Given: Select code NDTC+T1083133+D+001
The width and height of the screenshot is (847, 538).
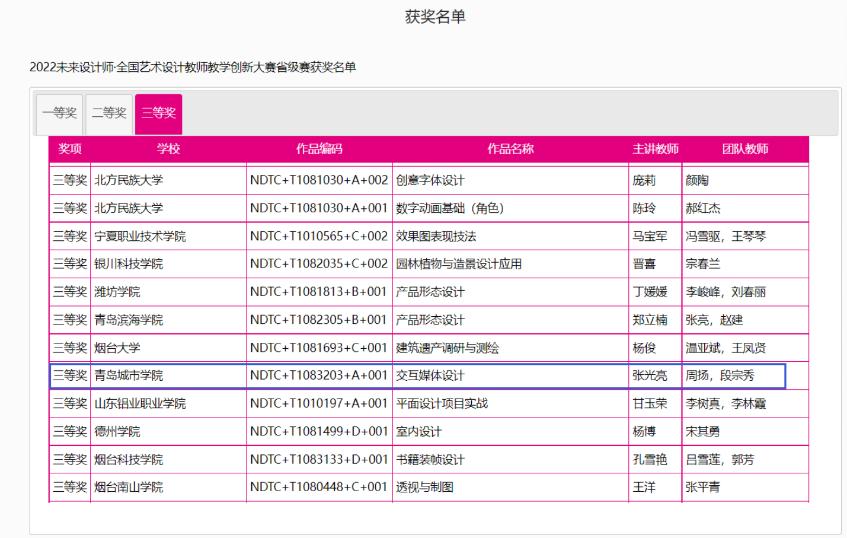Looking at the screenshot, I should pos(319,460).
